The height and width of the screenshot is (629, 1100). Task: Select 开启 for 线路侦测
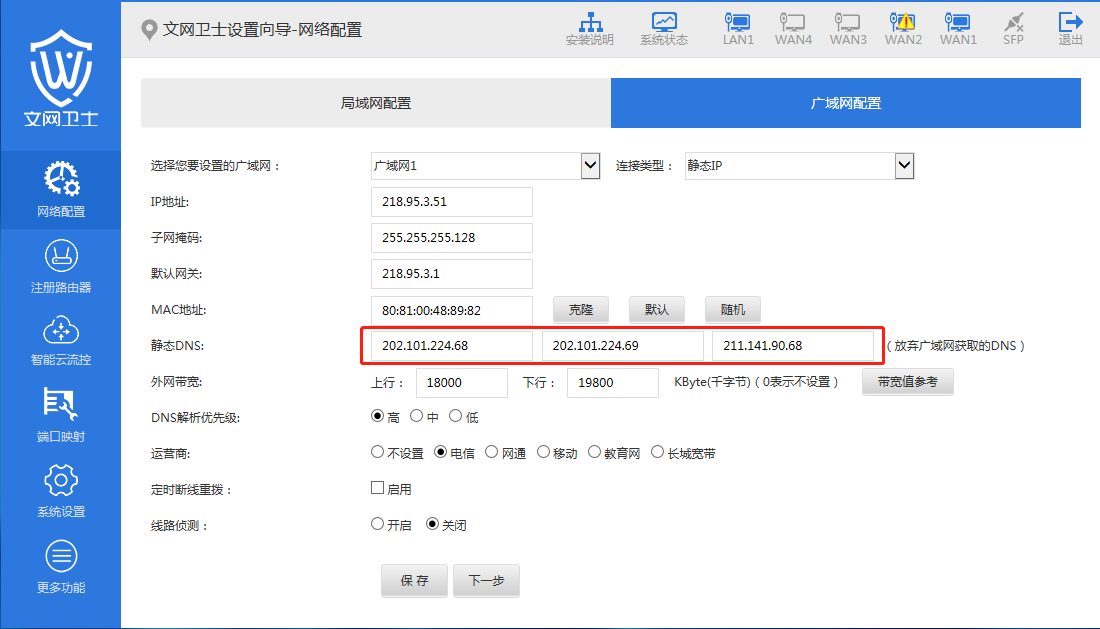click(x=377, y=524)
